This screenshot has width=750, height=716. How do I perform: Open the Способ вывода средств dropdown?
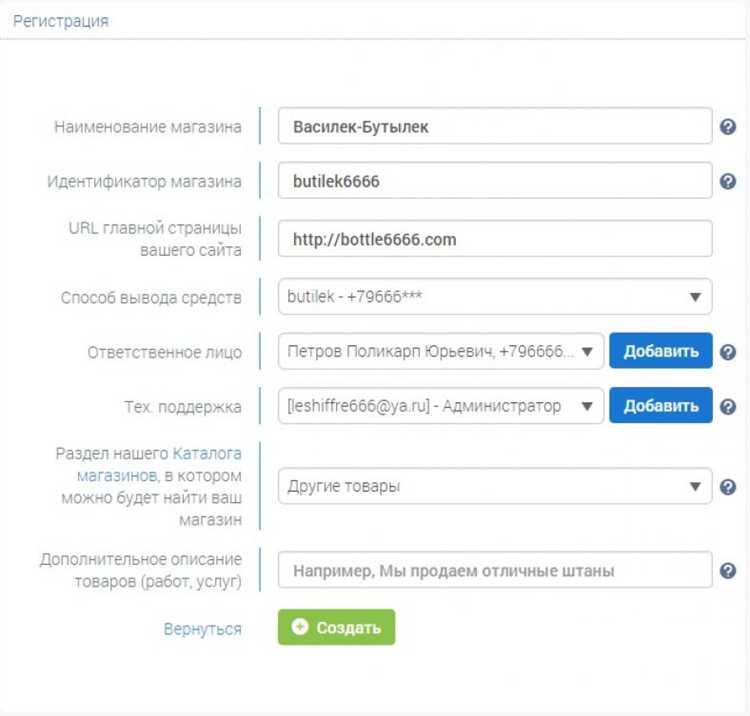[495, 297]
